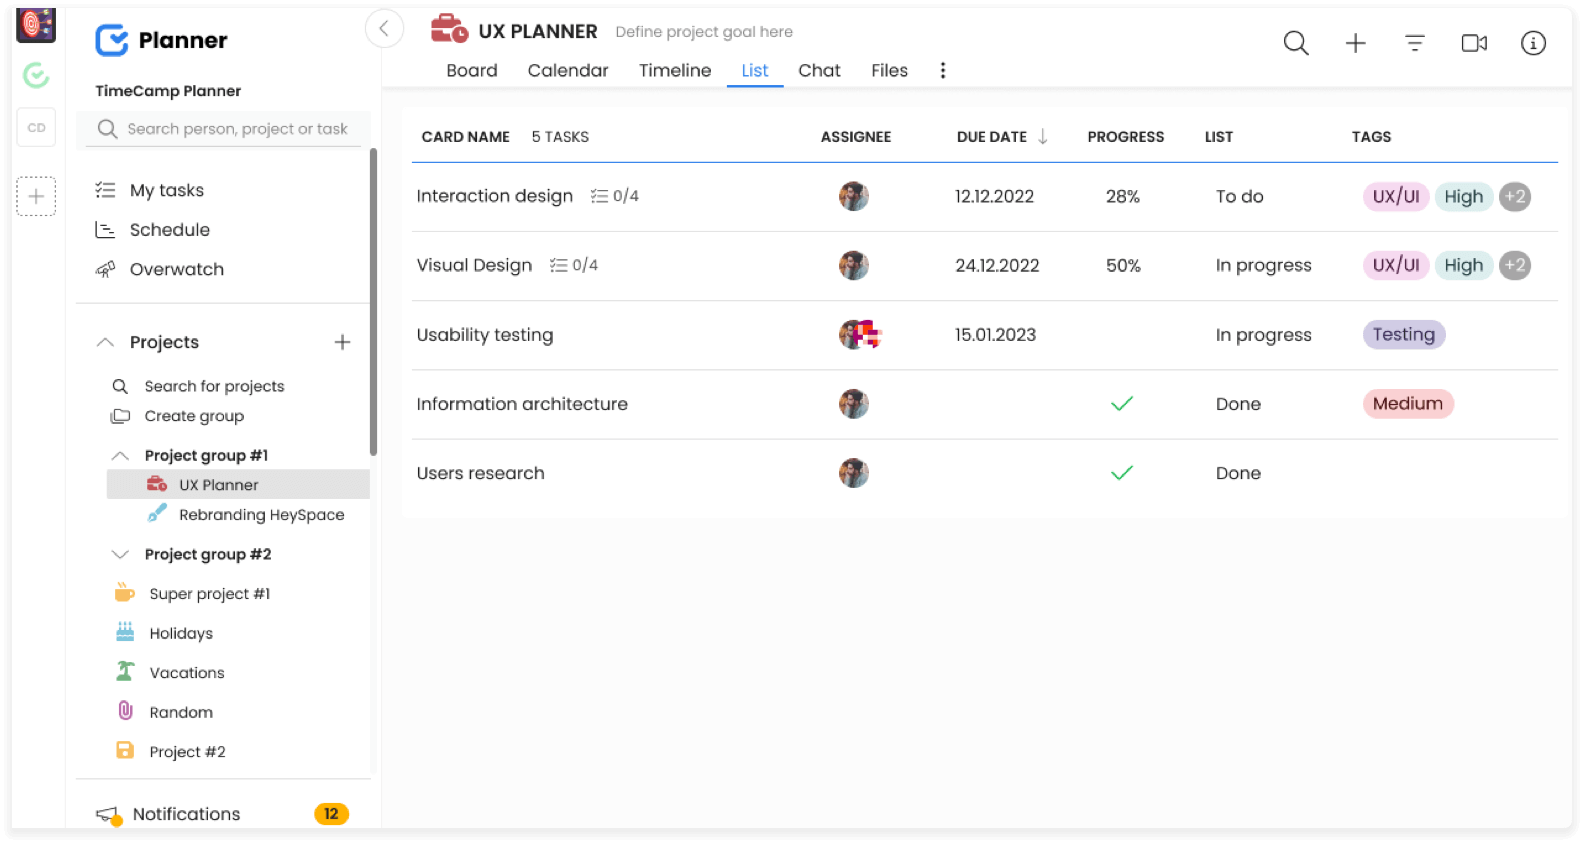Start a video call with camera icon

(1474, 43)
